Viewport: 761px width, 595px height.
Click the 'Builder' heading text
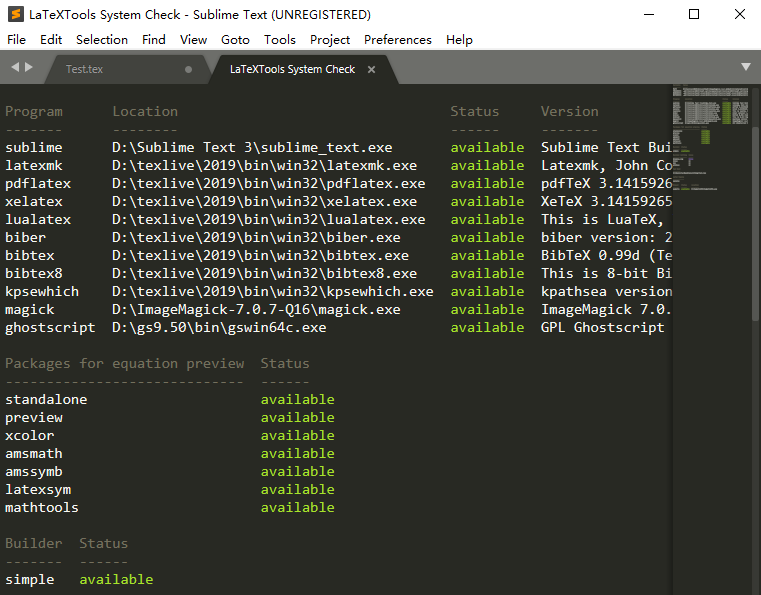pyautogui.click(x=34, y=543)
